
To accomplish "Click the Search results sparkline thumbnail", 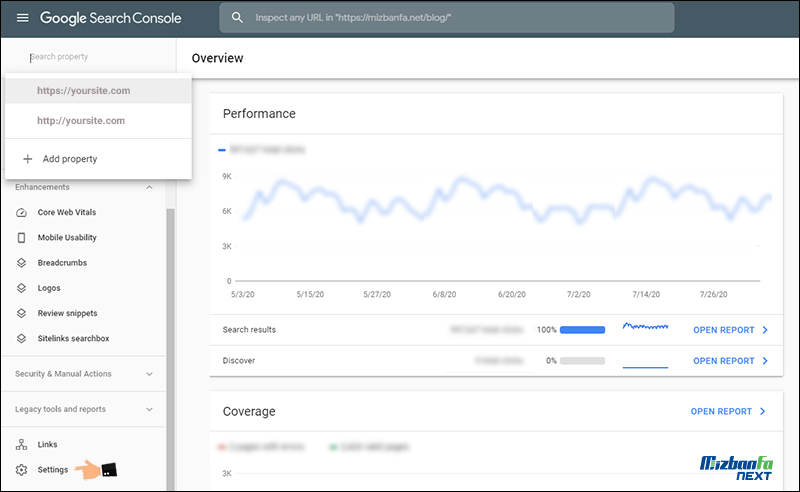I will (645, 327).
